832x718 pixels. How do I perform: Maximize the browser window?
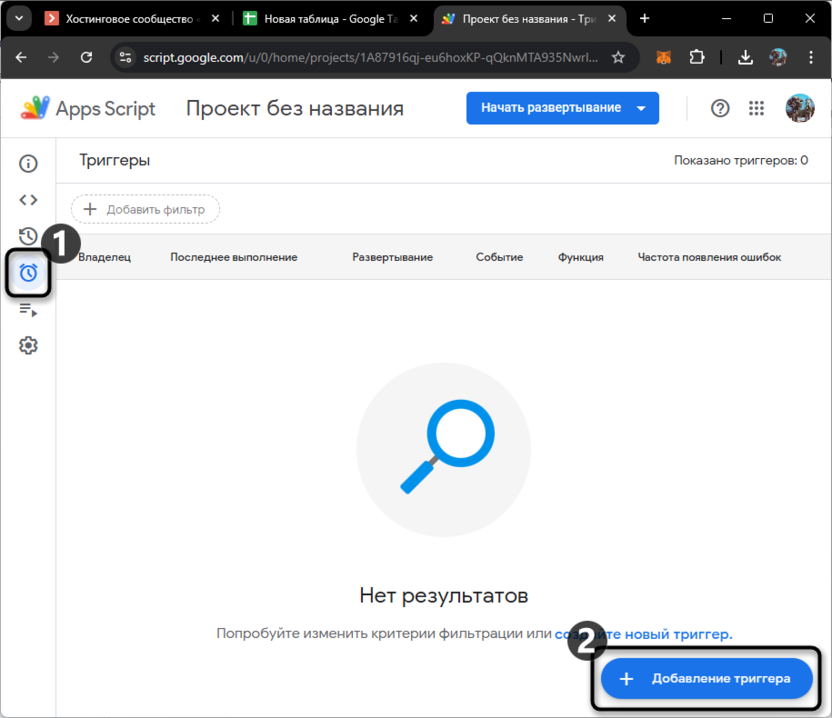768,19
